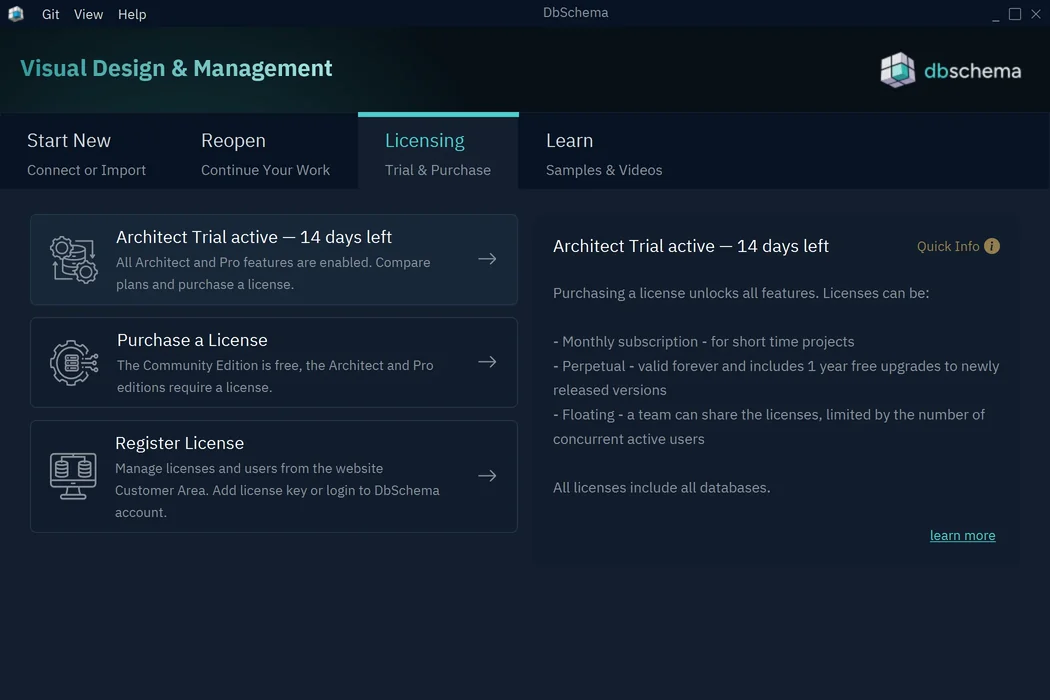Open the Help menu

pos(132,14)
